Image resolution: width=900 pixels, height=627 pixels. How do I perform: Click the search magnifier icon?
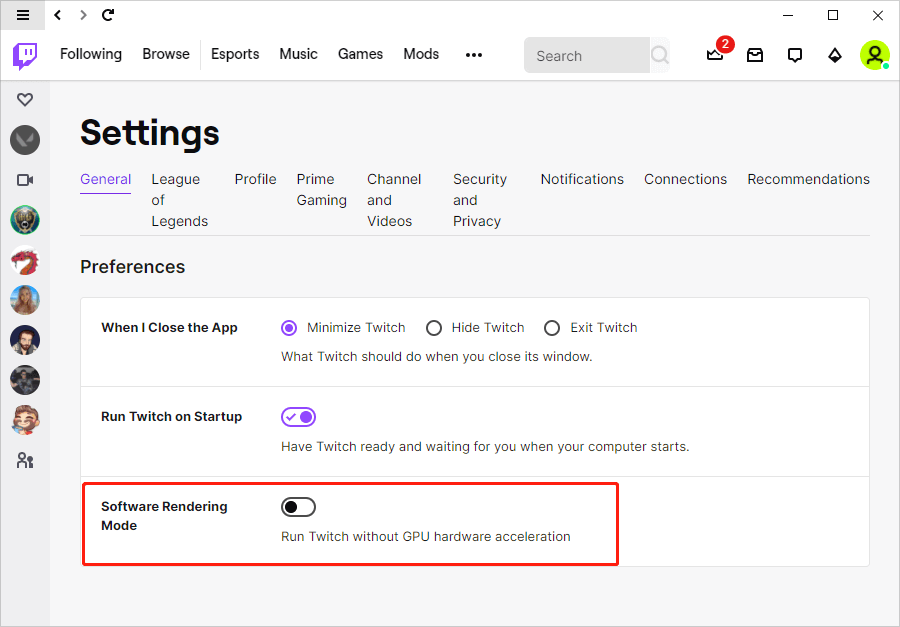[x=660, y=55]
